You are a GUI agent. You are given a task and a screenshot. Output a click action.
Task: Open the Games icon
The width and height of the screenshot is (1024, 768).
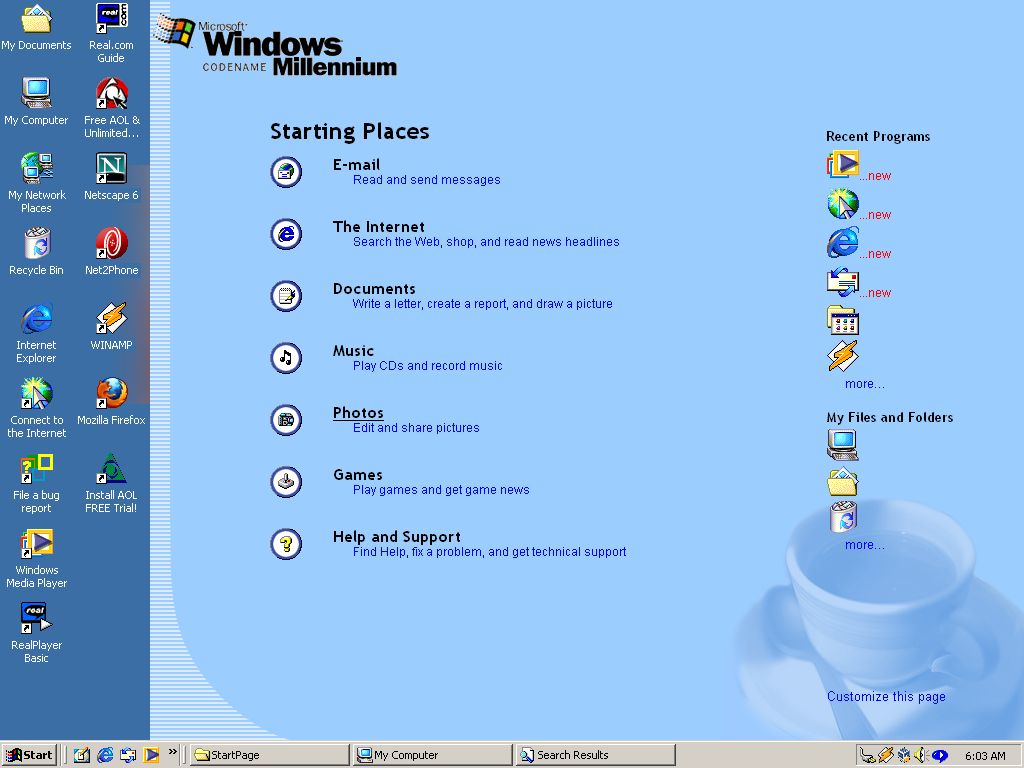tap(286, 481)
